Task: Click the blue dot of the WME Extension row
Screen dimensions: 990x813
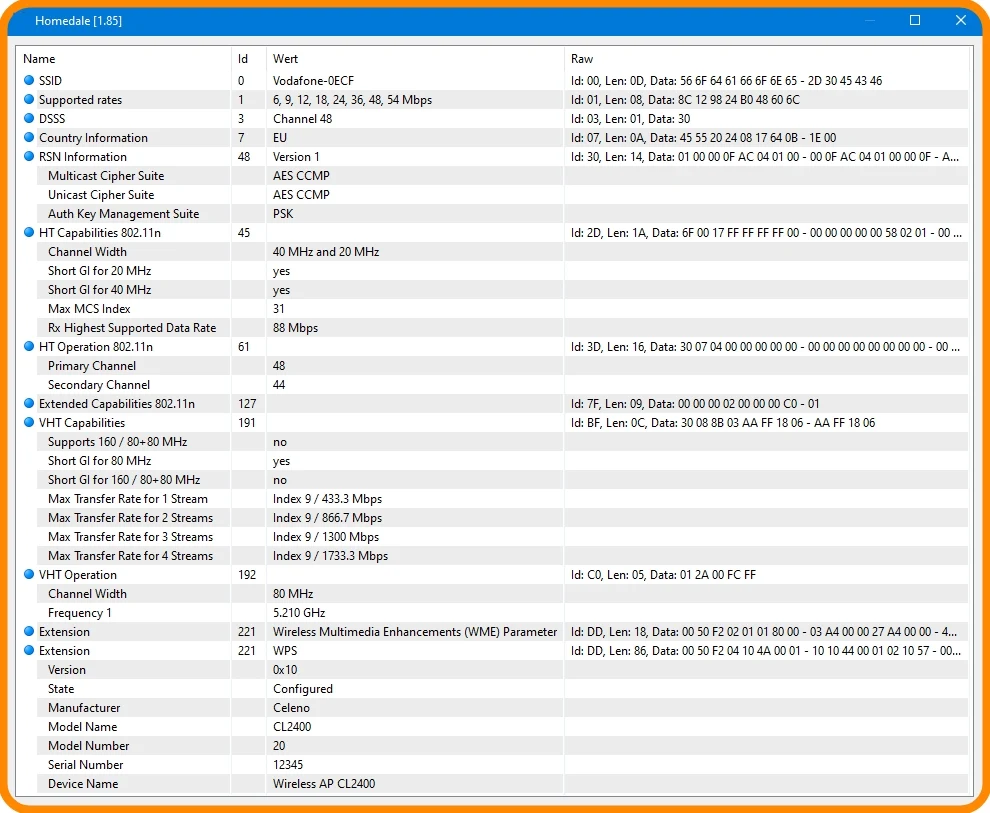Action: click(28, 631)
